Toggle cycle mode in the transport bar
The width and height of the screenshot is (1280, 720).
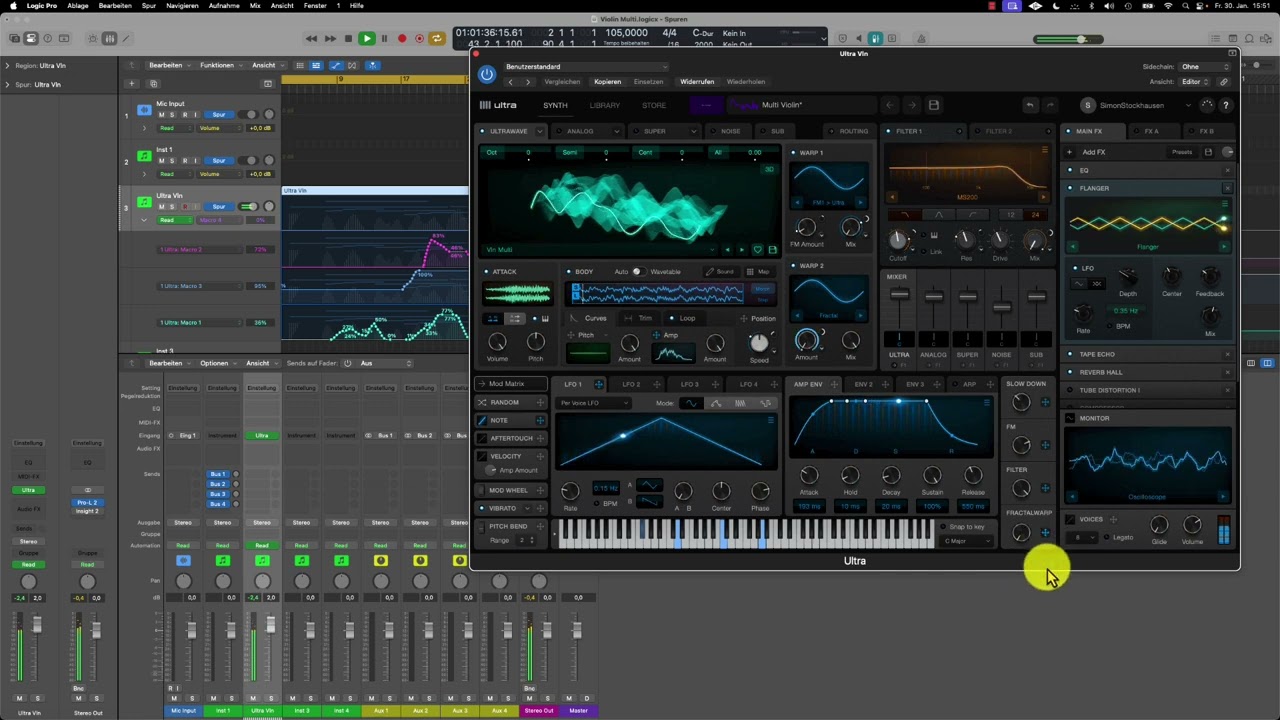pyautogui.click(x=436, y=39)
